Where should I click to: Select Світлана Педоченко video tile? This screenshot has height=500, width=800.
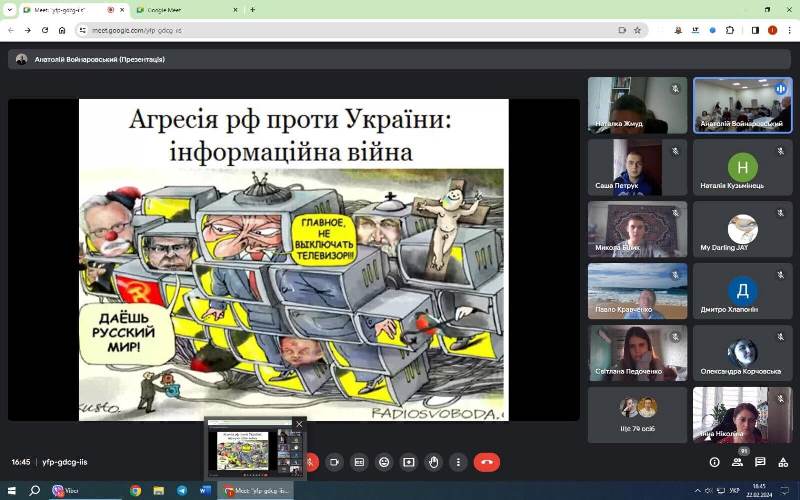click(x=637, y=354)
